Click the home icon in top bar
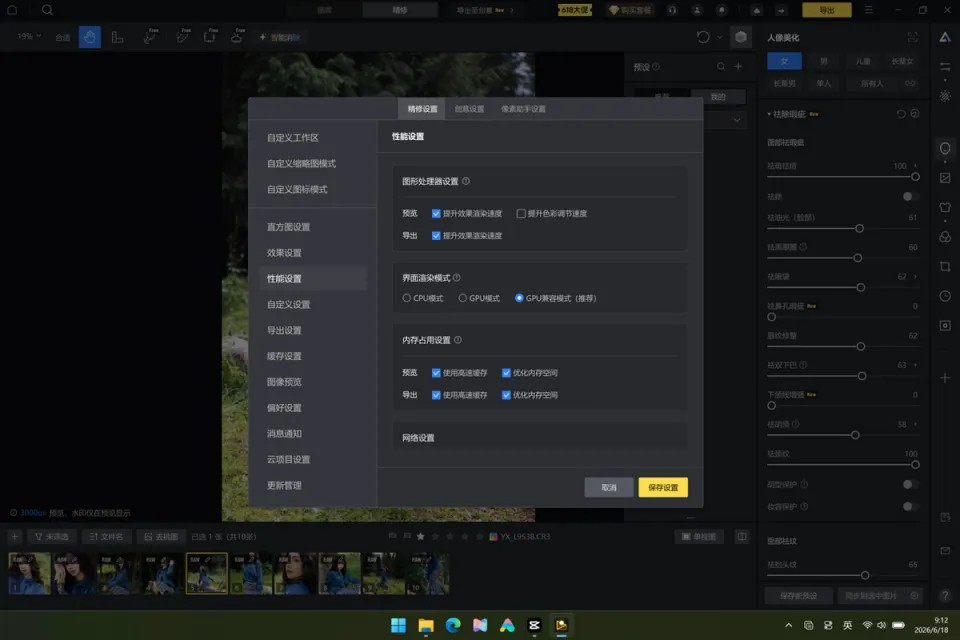The image size is (960, 640). pyautogui.click(x=12, y=10)
